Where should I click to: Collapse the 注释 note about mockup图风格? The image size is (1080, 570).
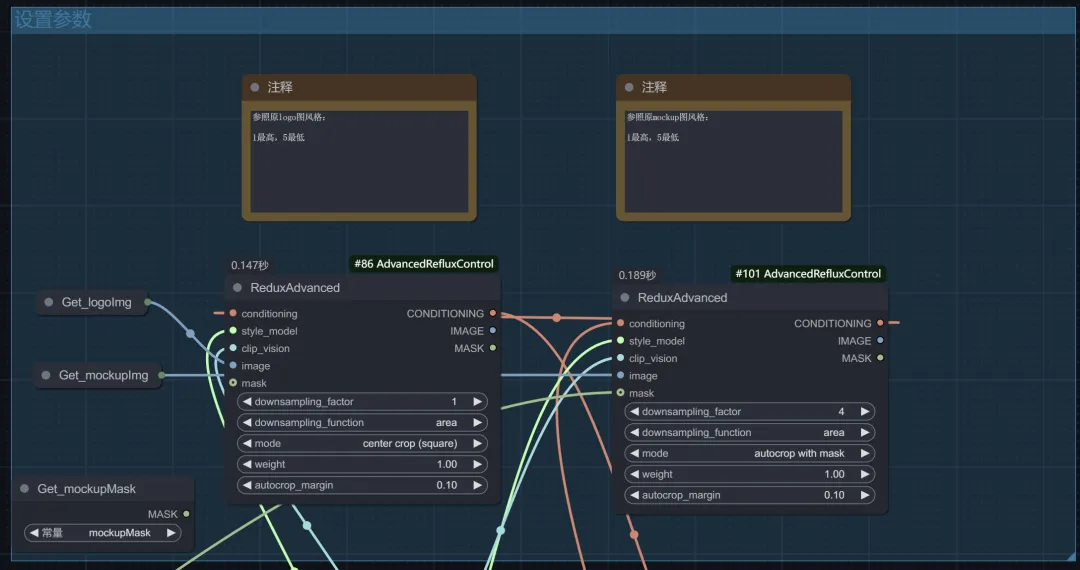click(x=629, y=87)
